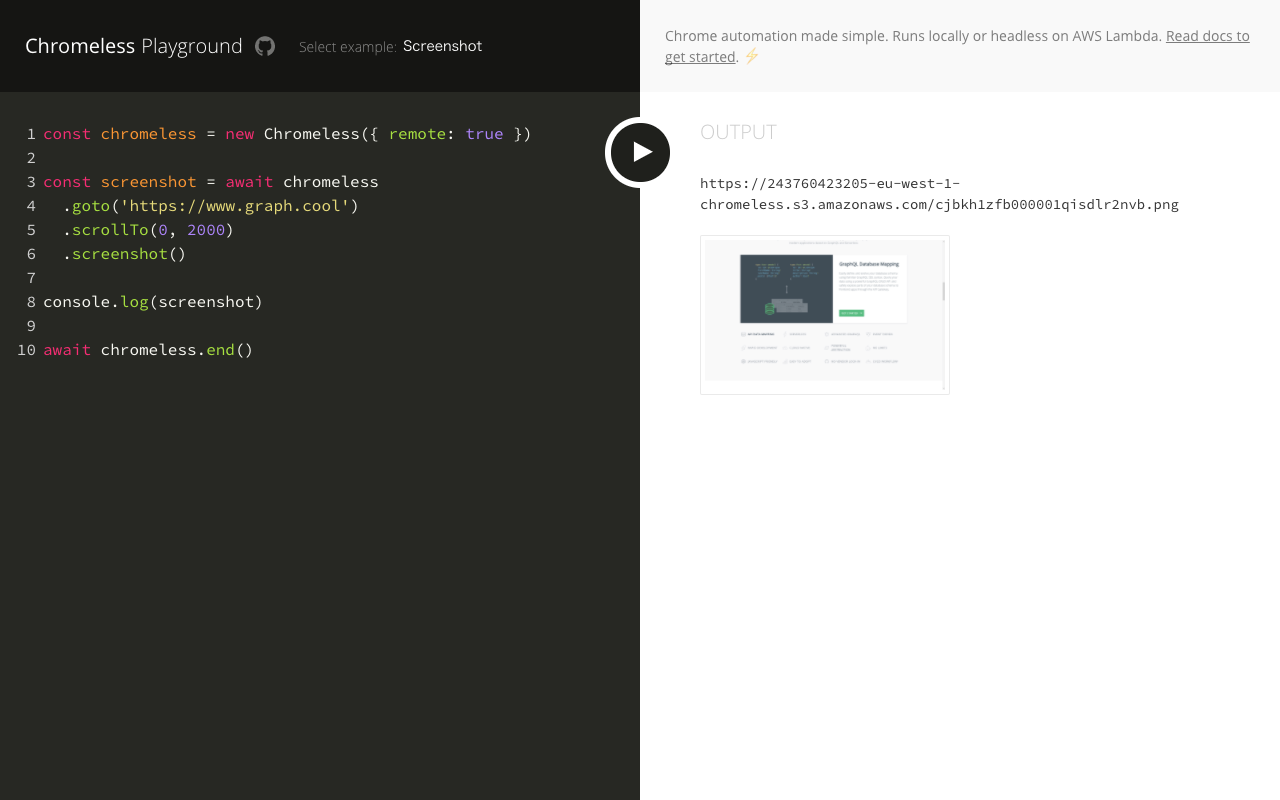The width and height of the screenshot is (1280, 800).
Task: Place cursor on the .screenshot() line
Action: (124, 254)
